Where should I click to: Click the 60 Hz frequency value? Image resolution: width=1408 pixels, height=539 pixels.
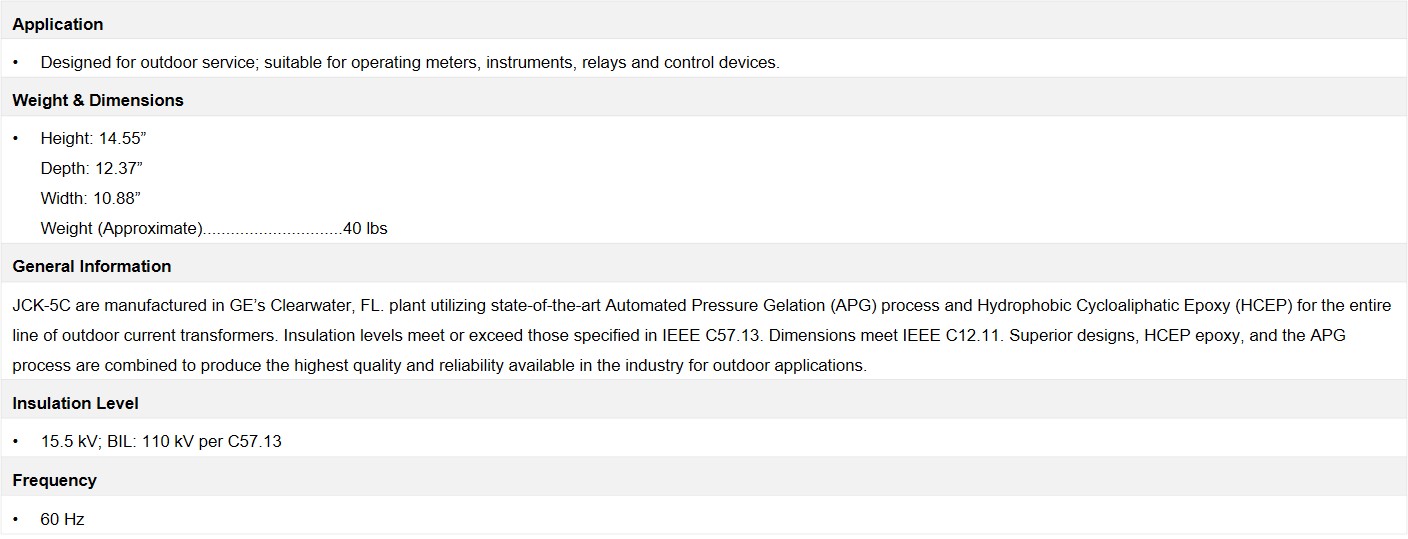pyautogui.click(x=62, y=519)
